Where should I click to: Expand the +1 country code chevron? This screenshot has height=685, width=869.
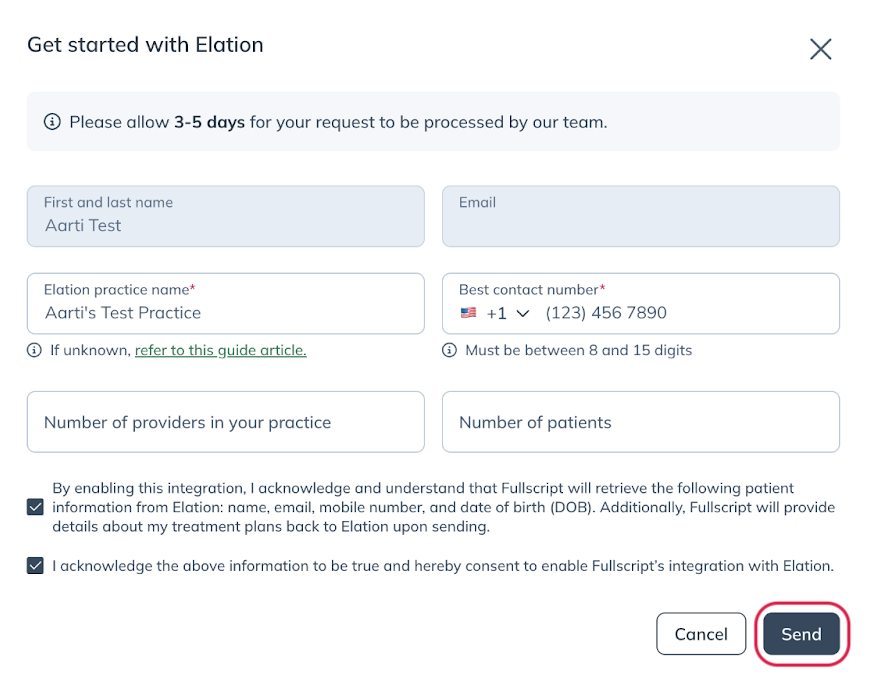522,314
